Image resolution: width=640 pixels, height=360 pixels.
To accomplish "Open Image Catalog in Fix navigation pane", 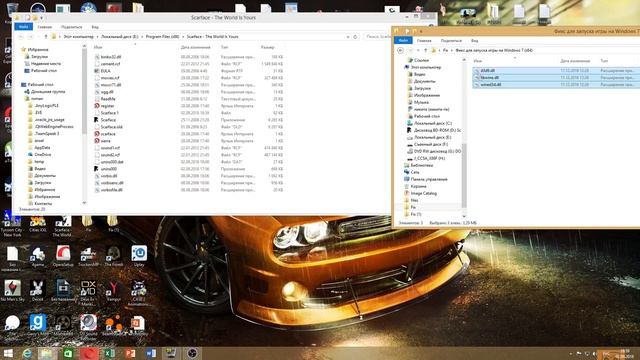I will tap(420, 193).
